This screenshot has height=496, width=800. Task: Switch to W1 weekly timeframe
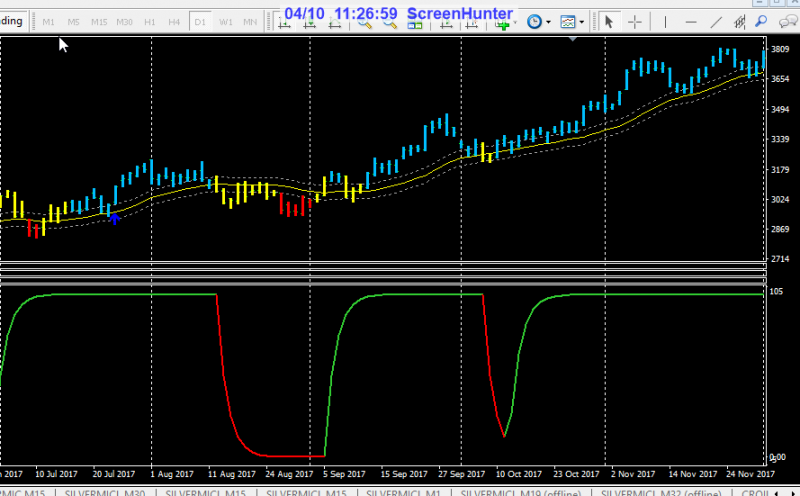click(226, 22)
